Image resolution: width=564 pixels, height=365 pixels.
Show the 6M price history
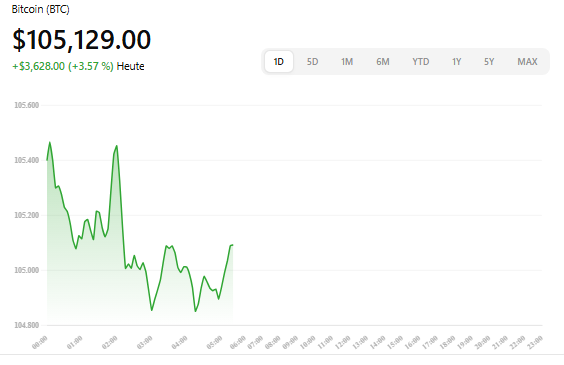(x=383, y=61)
